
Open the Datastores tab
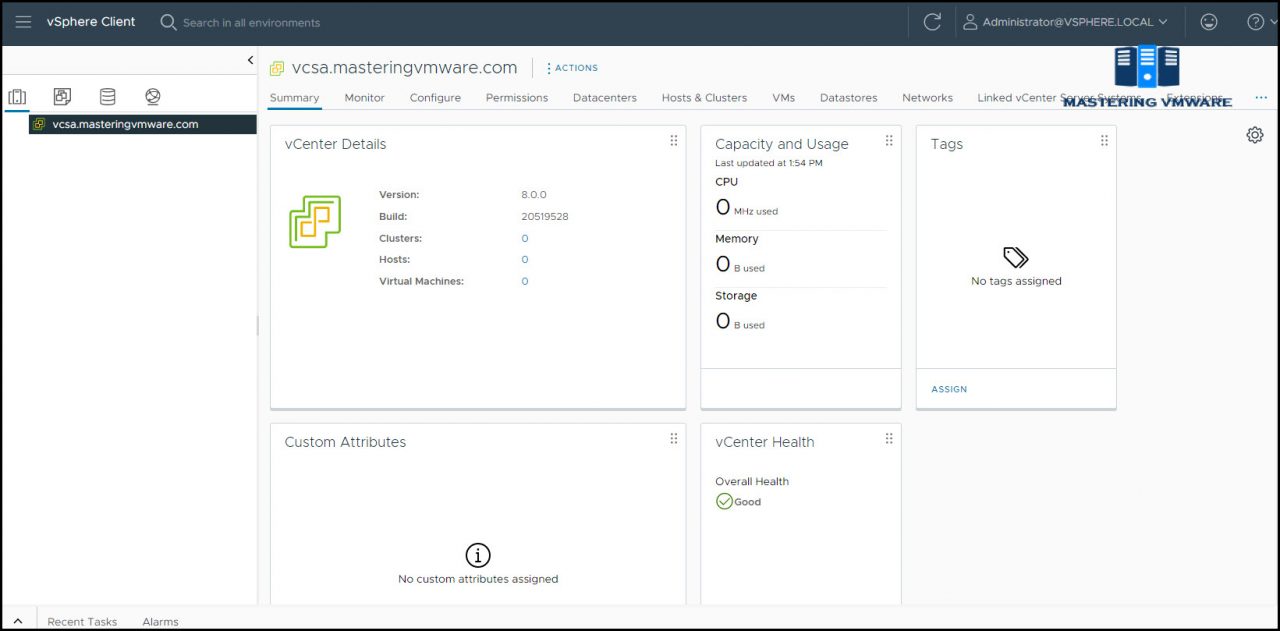point(848,98)
